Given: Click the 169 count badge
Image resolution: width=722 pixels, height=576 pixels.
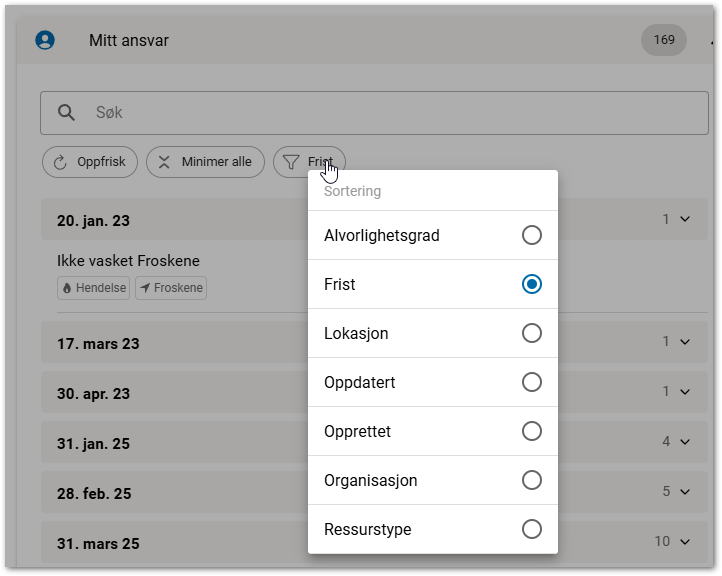Looking at the screenshot, I should (x=664, y=40).
